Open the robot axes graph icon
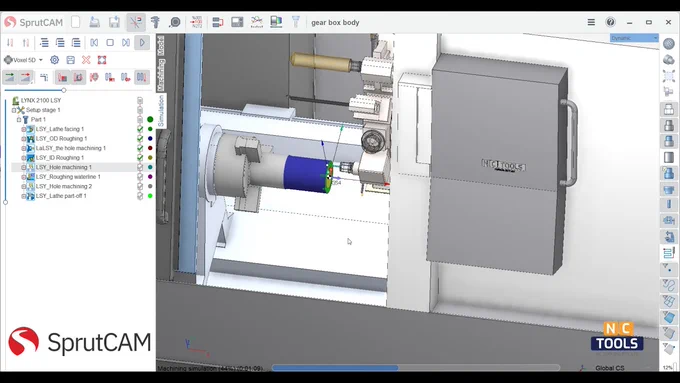Image resolution: width=680 pixels, height=383 pixels. point(257,22)
